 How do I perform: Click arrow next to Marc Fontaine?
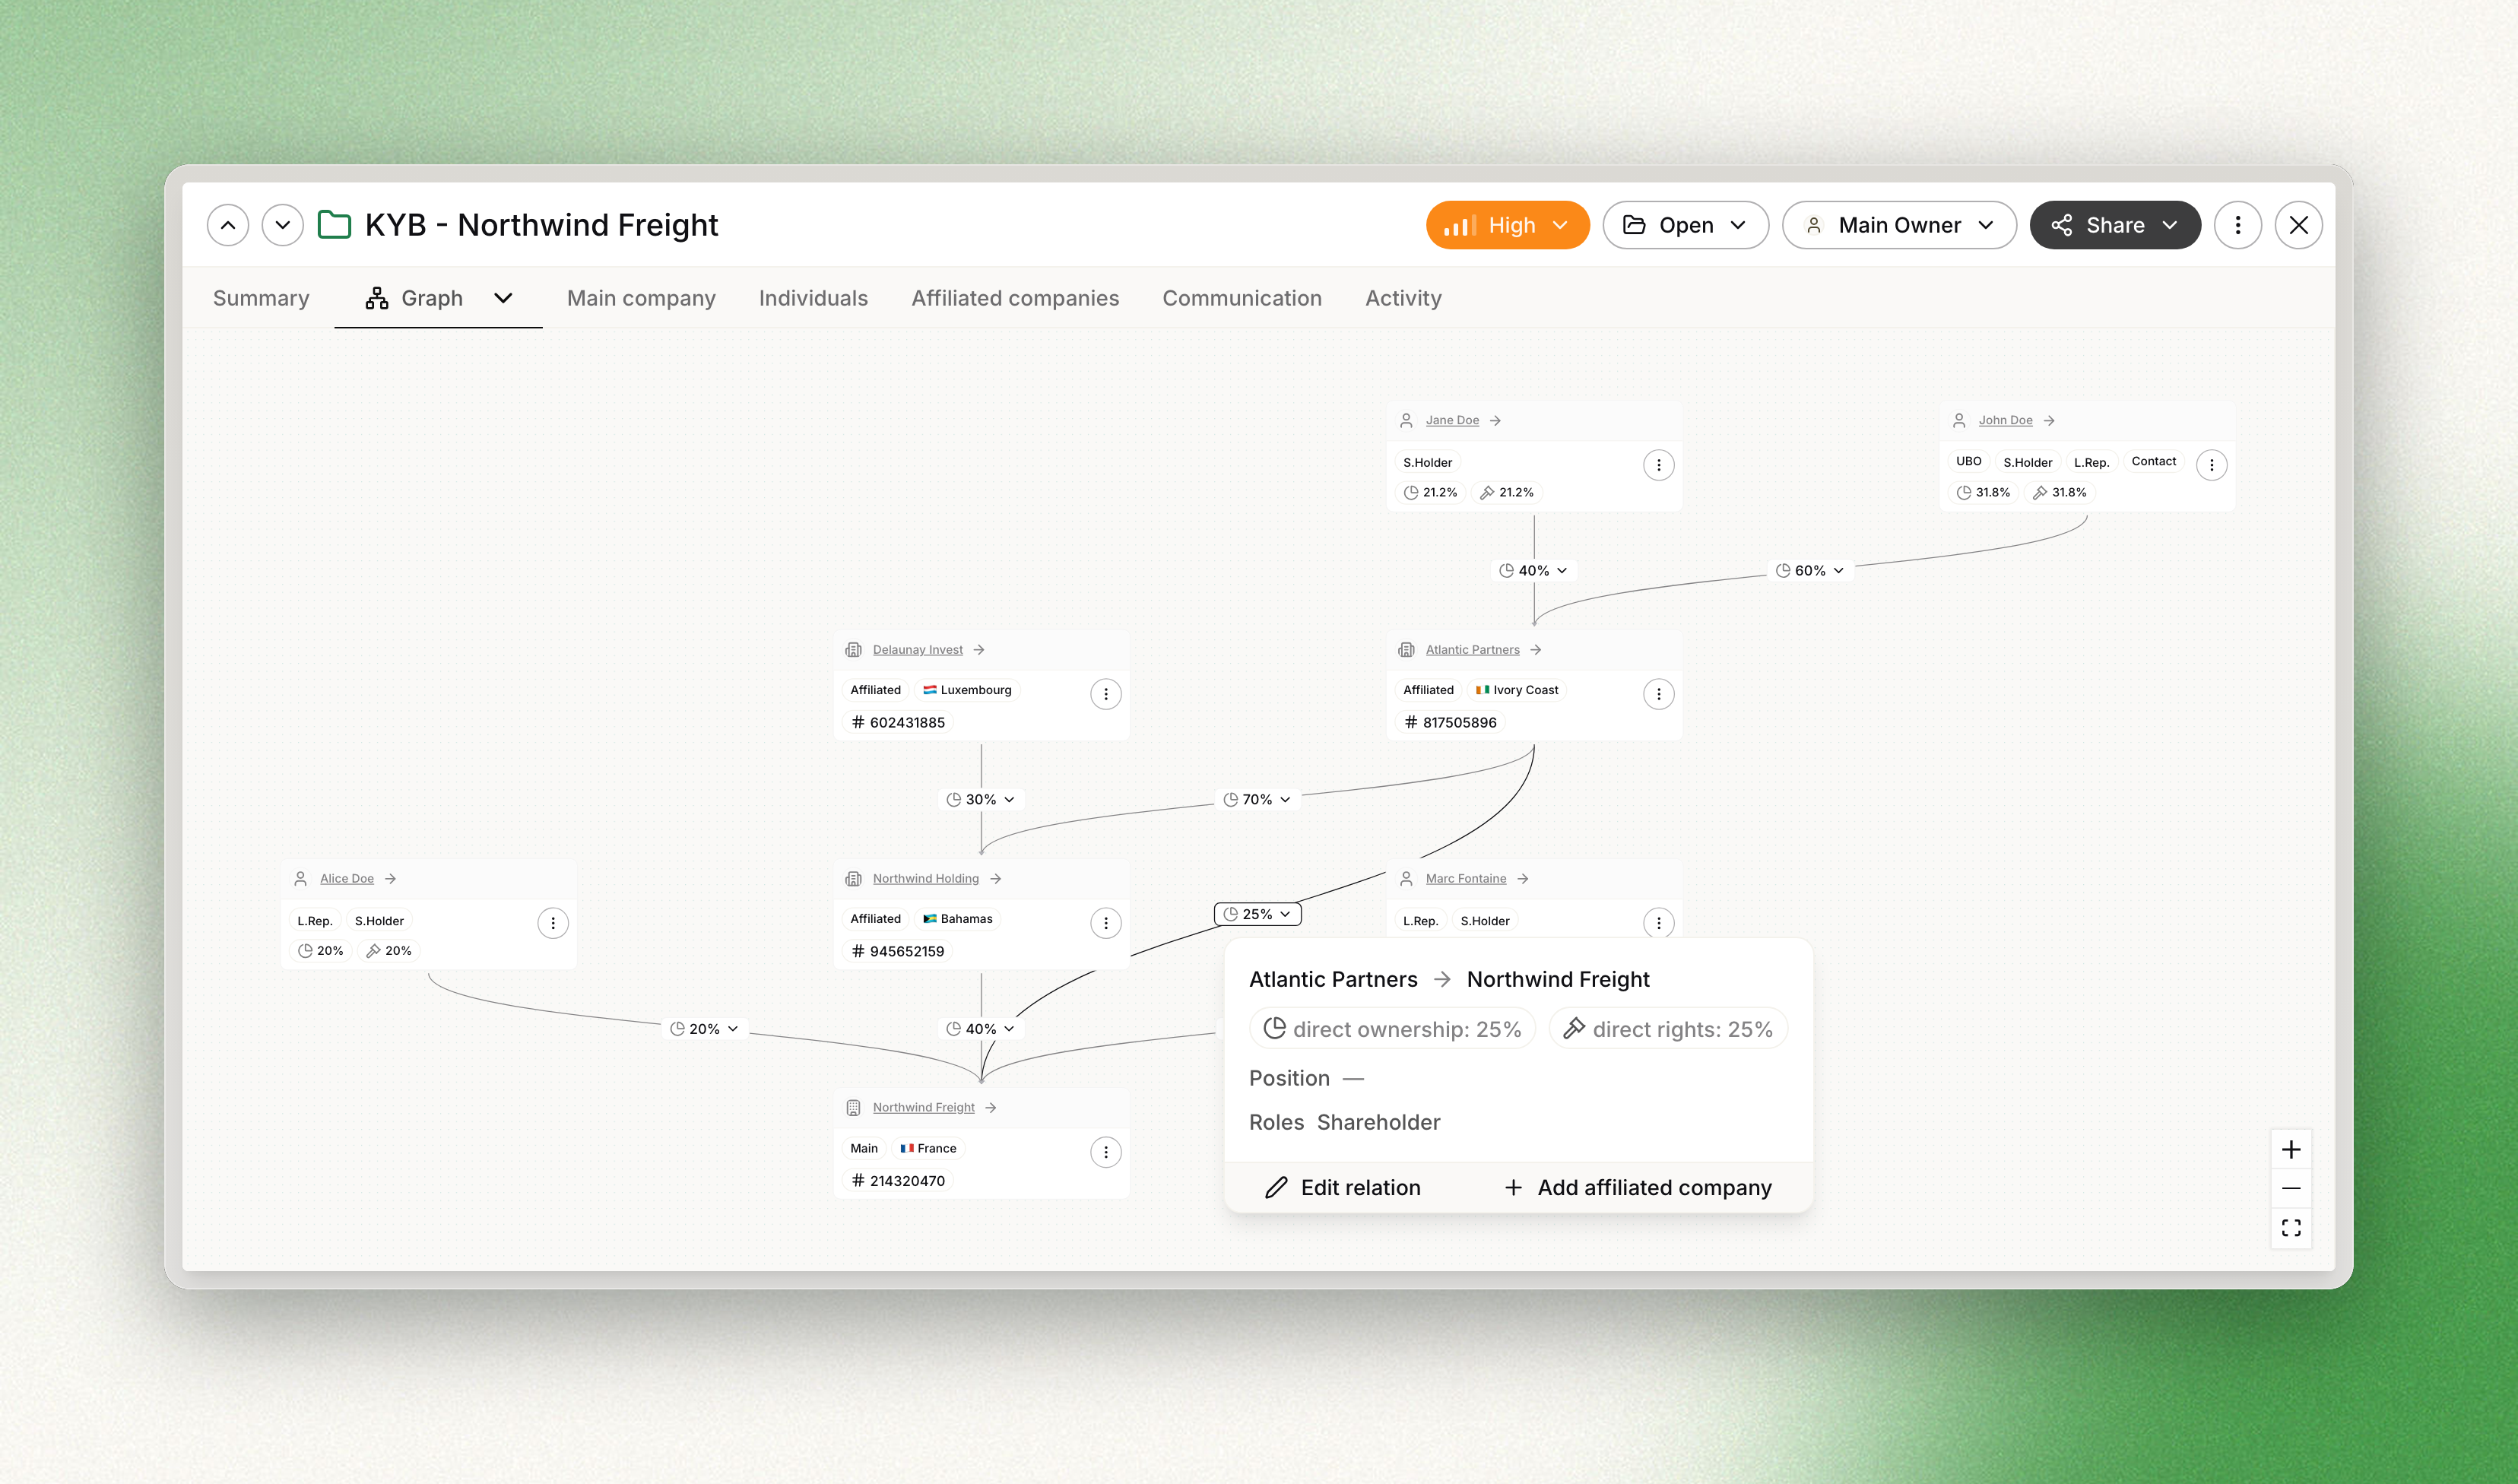coord(1523,879)
